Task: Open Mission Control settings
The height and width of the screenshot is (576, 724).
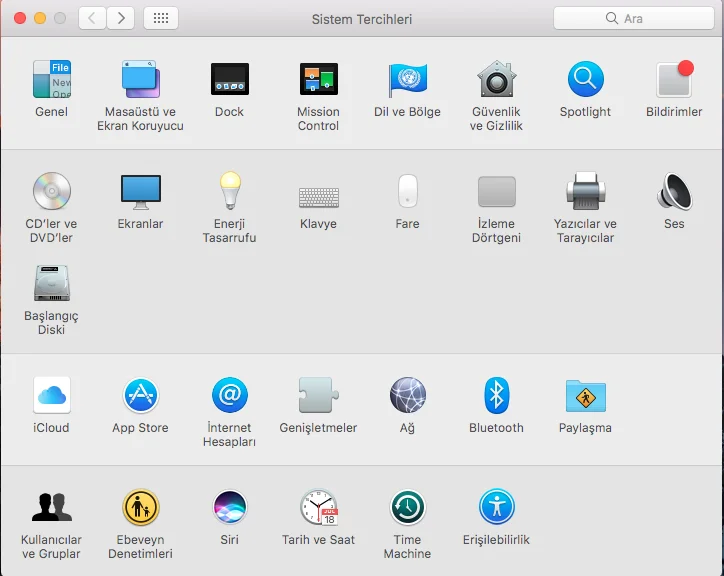Action: (318, 80)
